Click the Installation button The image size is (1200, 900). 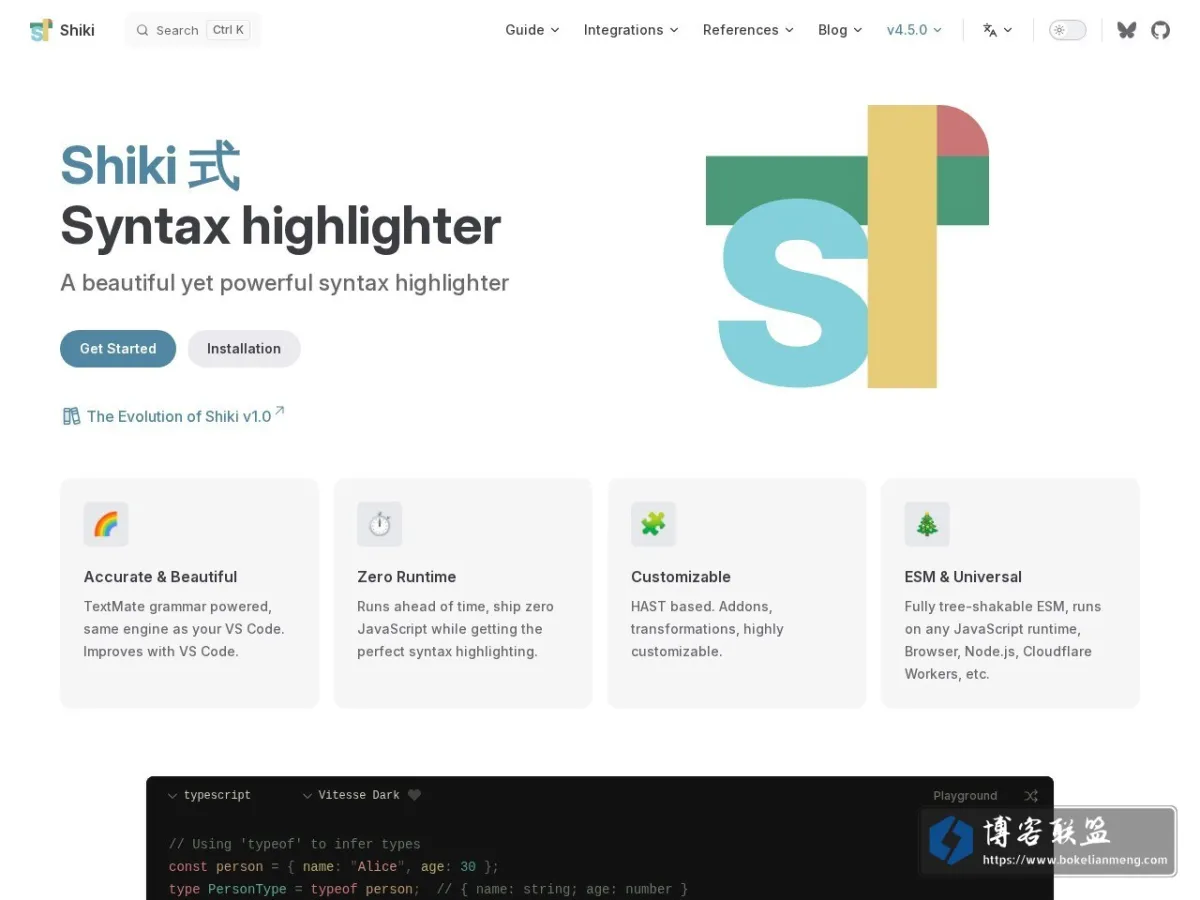pyautogui.click(x=244, y=349)
